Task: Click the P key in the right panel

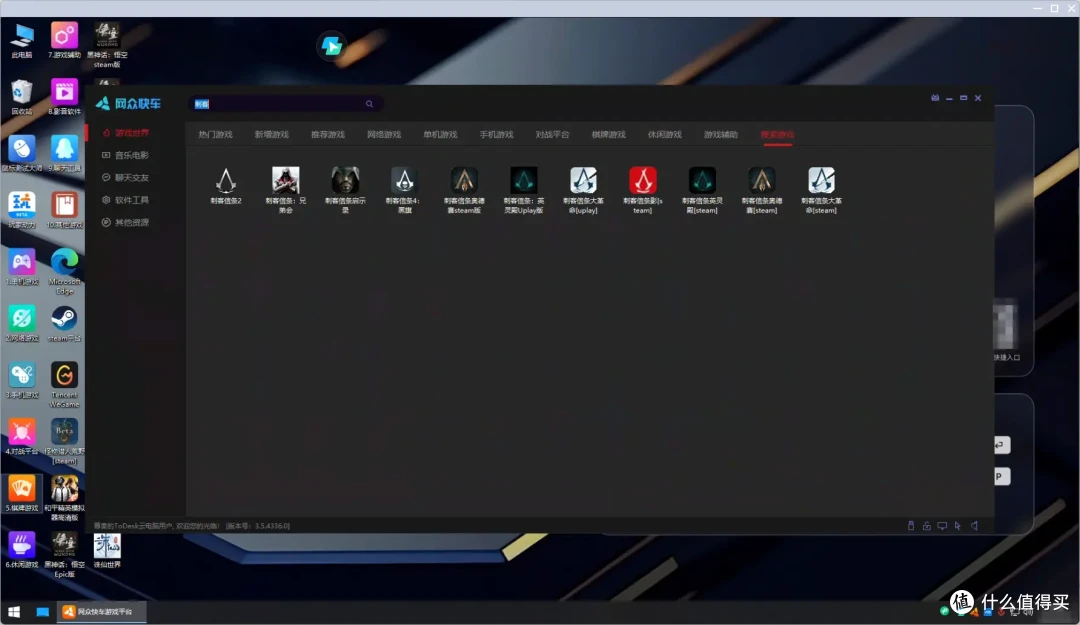Action: click(1001, 476)
